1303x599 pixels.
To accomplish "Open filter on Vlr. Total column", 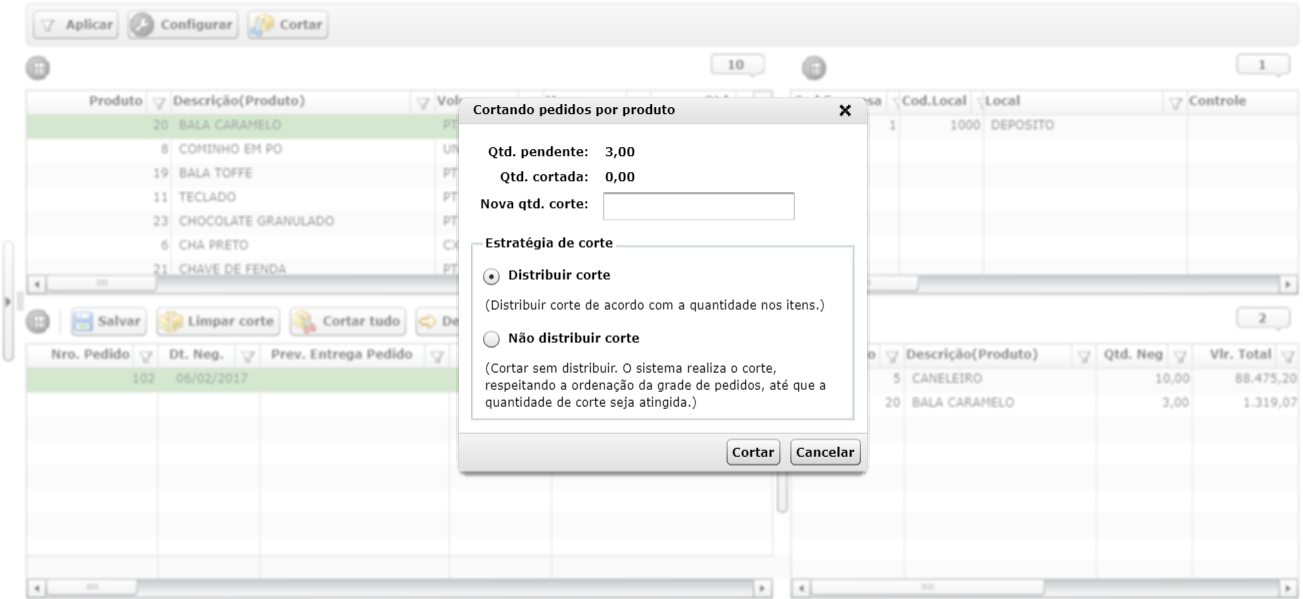I will [x=1286, y=354].
